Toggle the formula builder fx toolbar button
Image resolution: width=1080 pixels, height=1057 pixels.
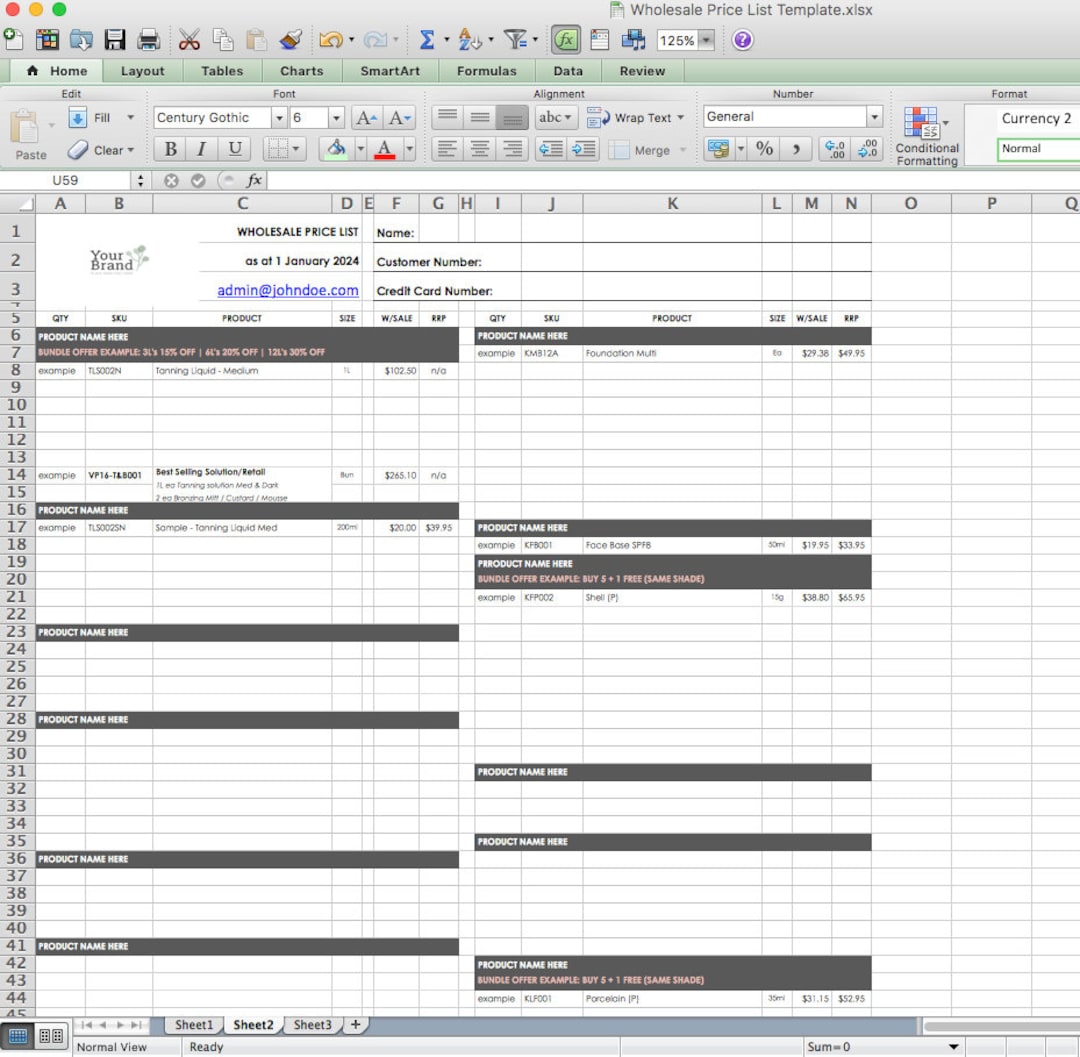tap(565, 39)
